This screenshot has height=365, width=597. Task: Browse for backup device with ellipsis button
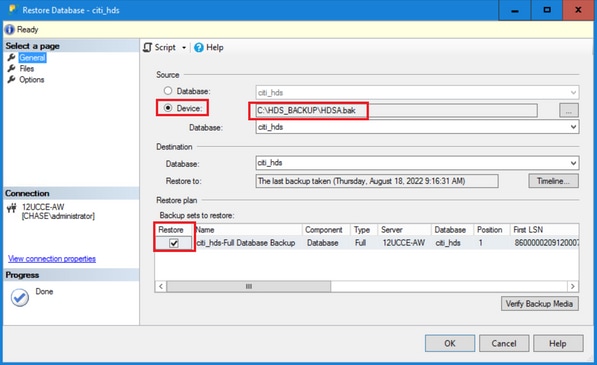point(569,110)
